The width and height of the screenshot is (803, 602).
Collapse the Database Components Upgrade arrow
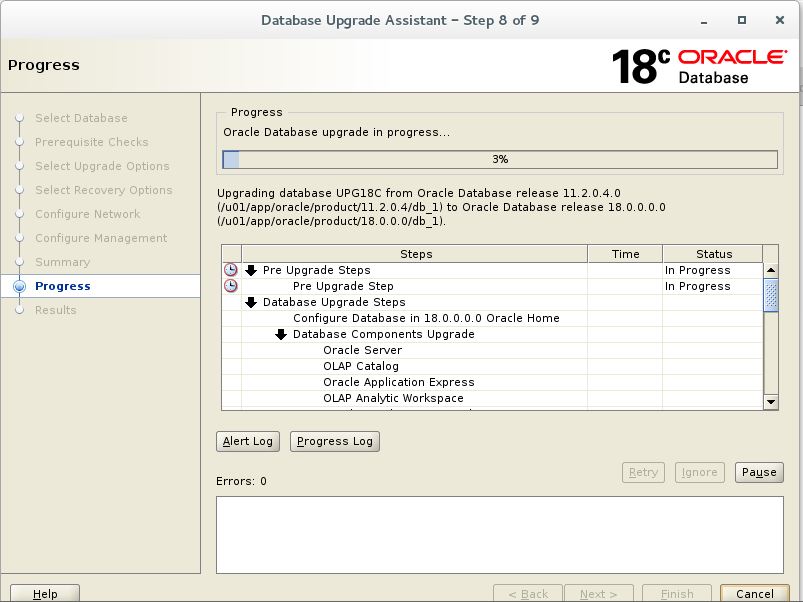(x=281, y=334)
